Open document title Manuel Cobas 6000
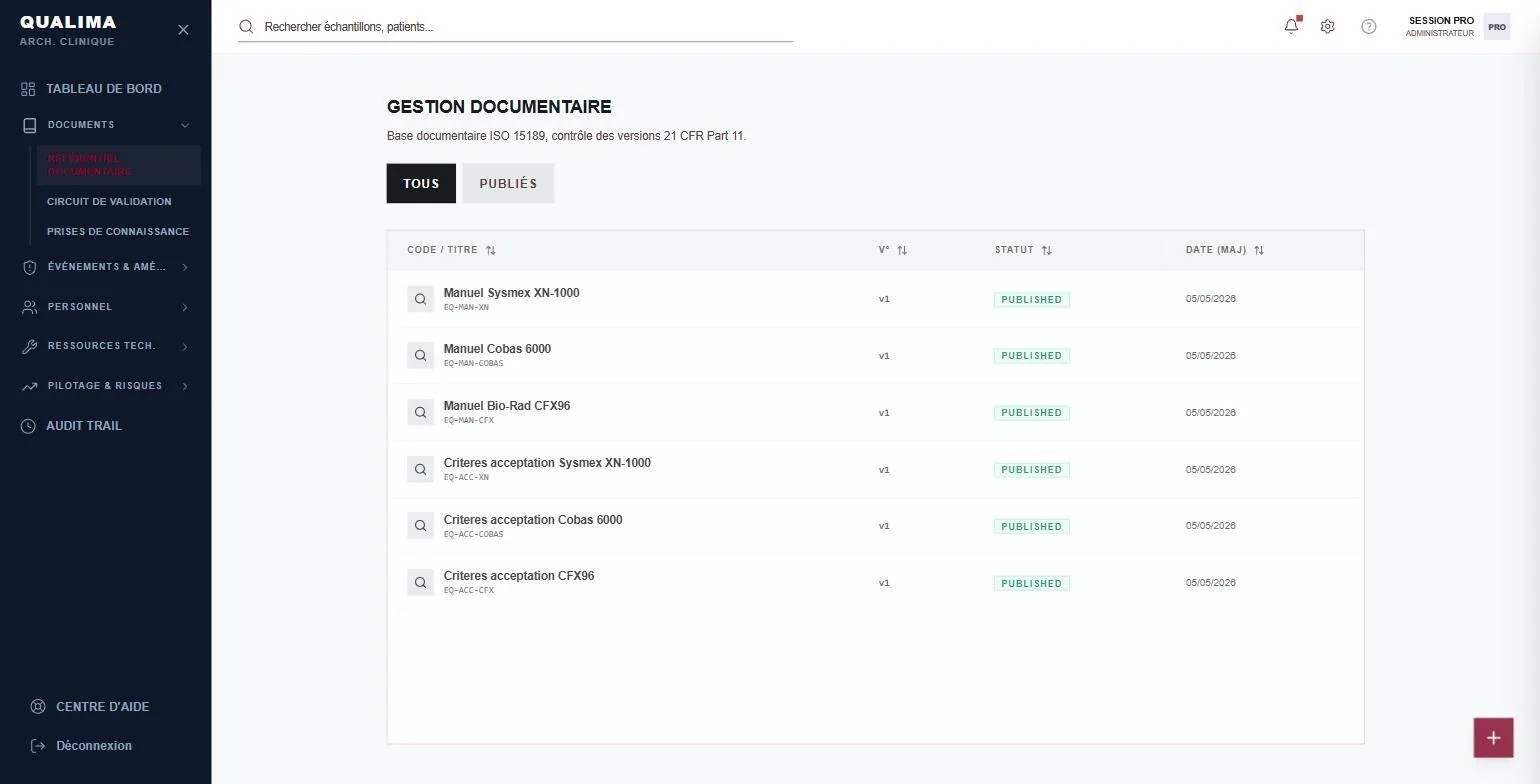 (497, 349)
